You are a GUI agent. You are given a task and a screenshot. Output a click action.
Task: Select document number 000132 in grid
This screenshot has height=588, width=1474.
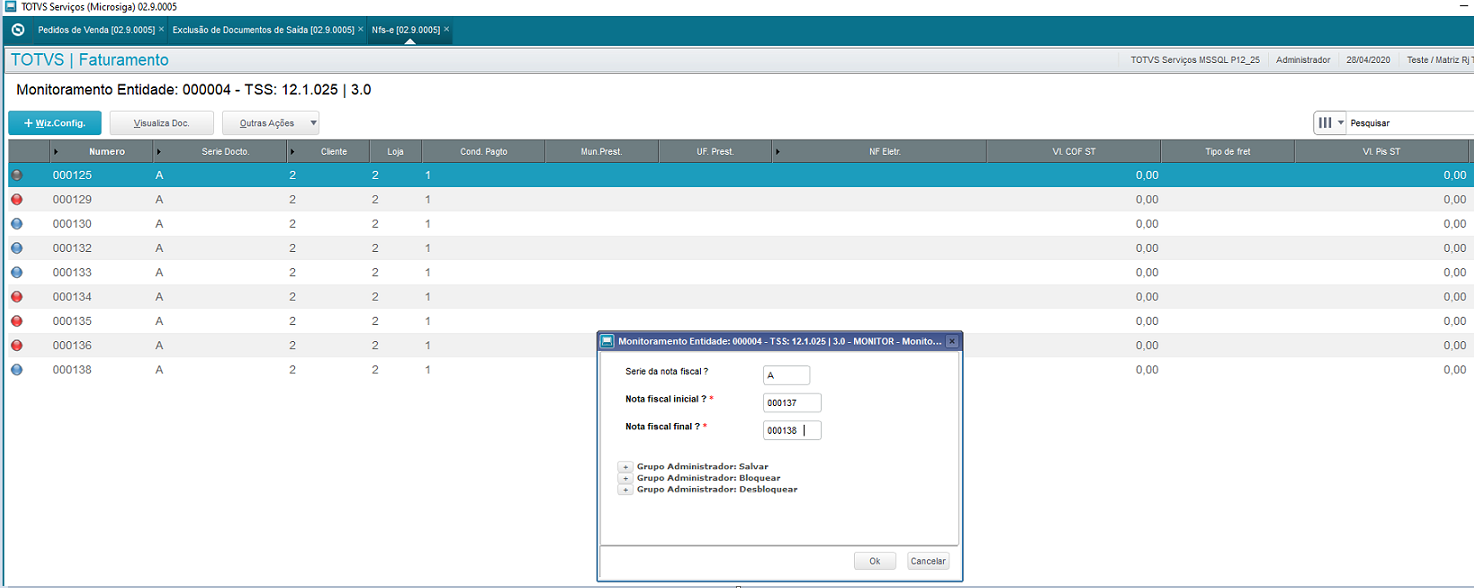(72, 248)
